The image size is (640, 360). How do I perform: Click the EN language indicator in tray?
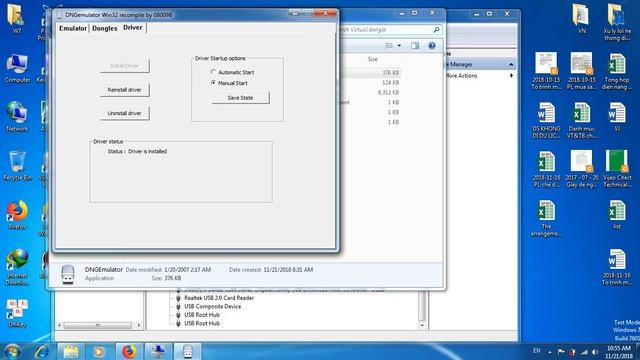click(x=537, y=351)
